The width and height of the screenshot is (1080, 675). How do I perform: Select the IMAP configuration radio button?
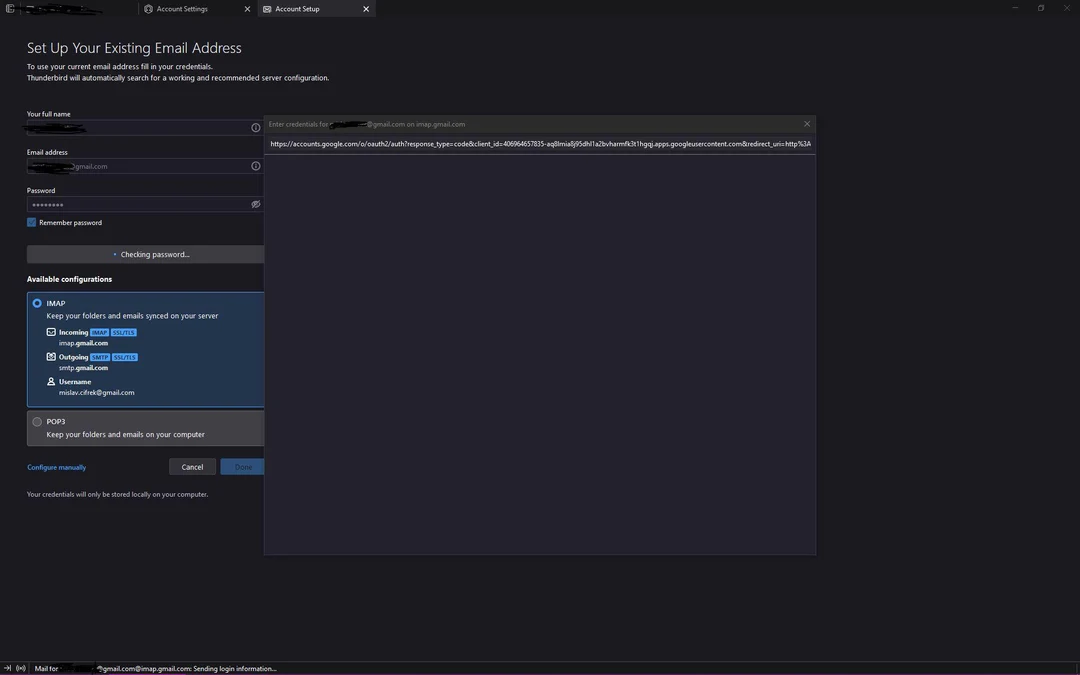[37, 302]
